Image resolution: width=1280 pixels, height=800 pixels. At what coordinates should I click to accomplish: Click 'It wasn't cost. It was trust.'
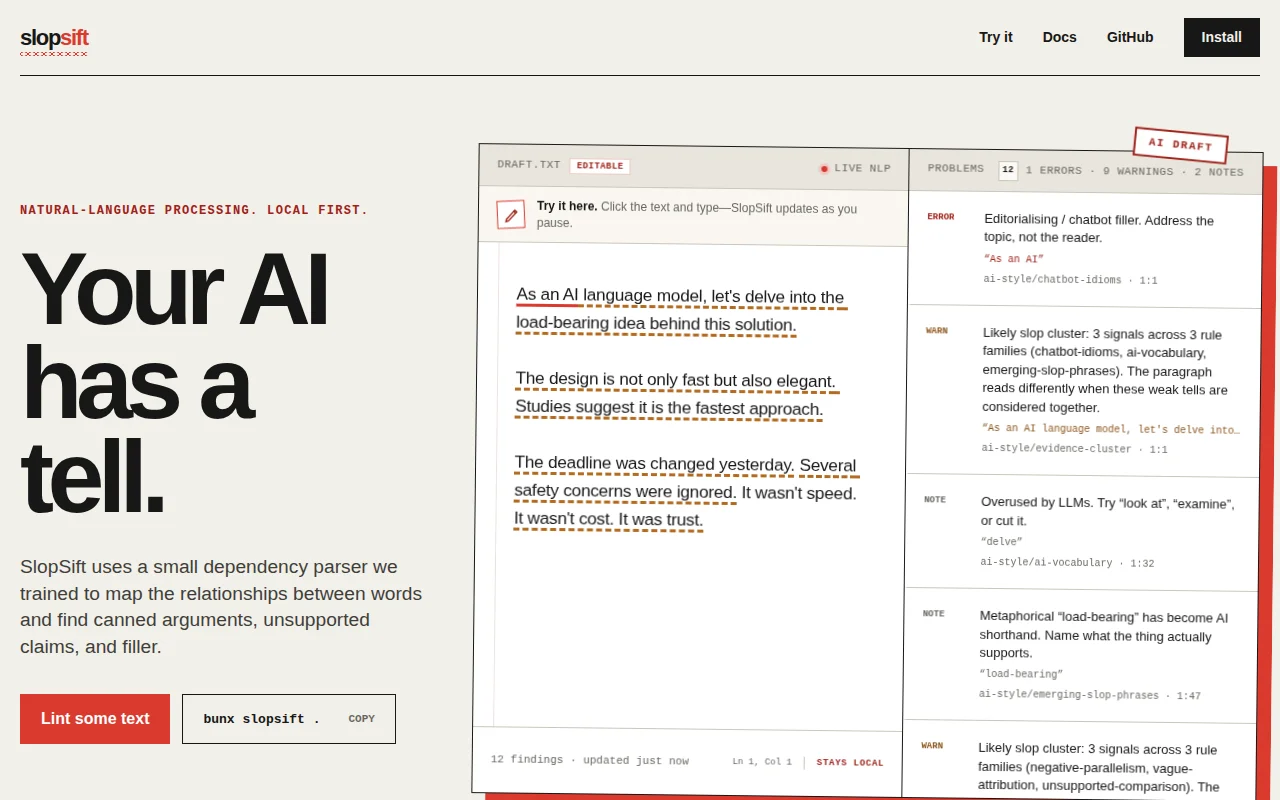pos(608,519)
